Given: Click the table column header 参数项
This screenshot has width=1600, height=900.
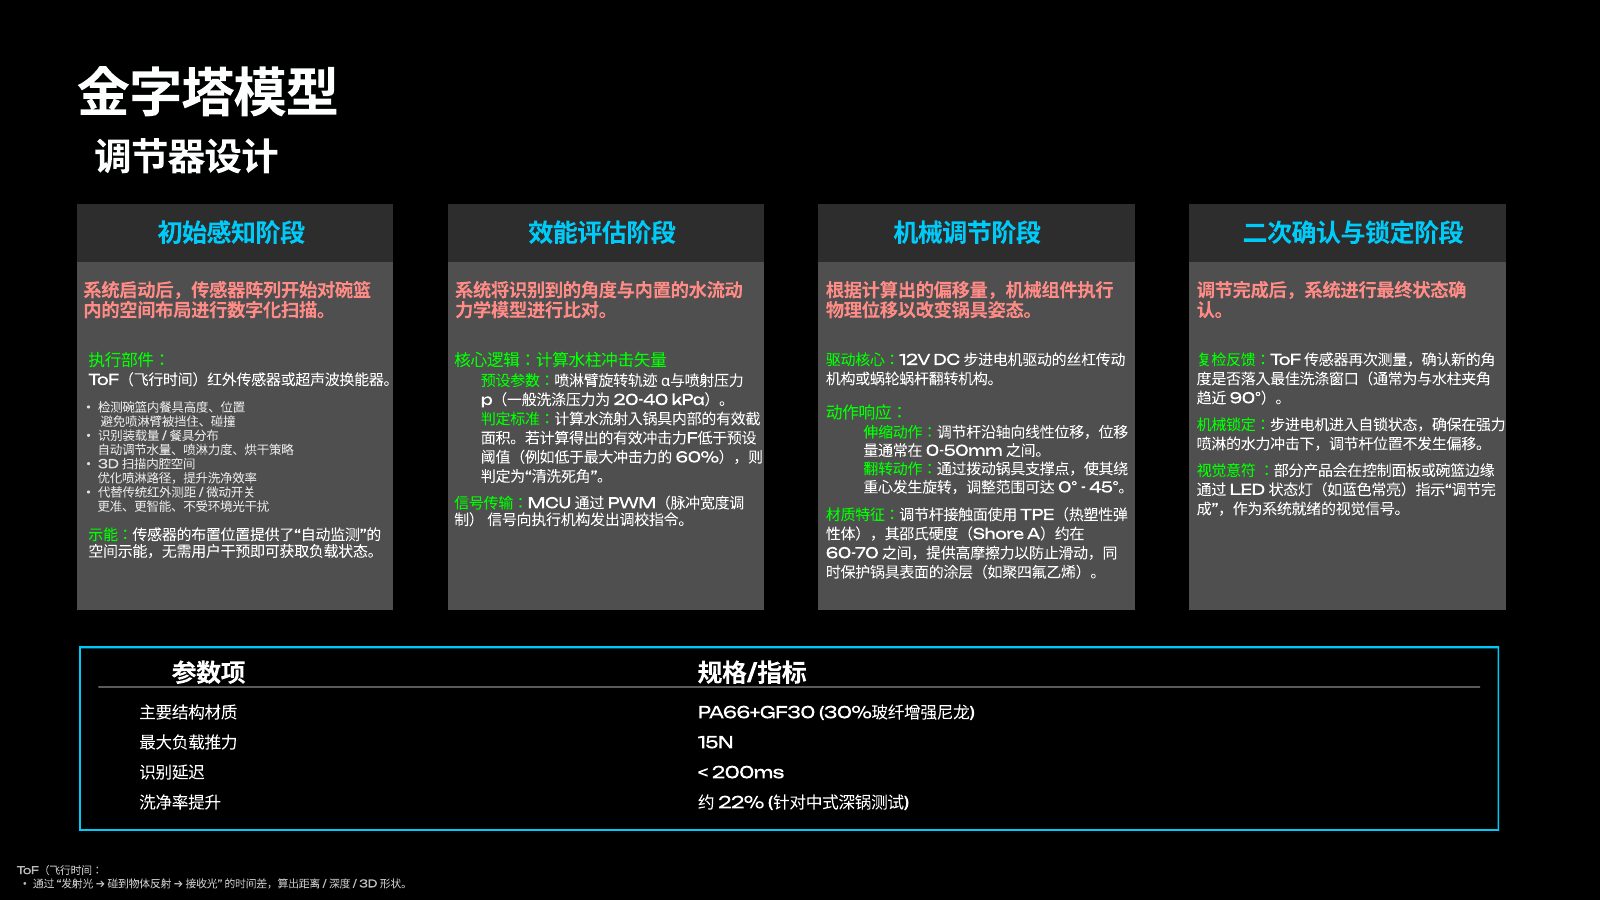Looking at the screenshot, I should coord(208,672).
